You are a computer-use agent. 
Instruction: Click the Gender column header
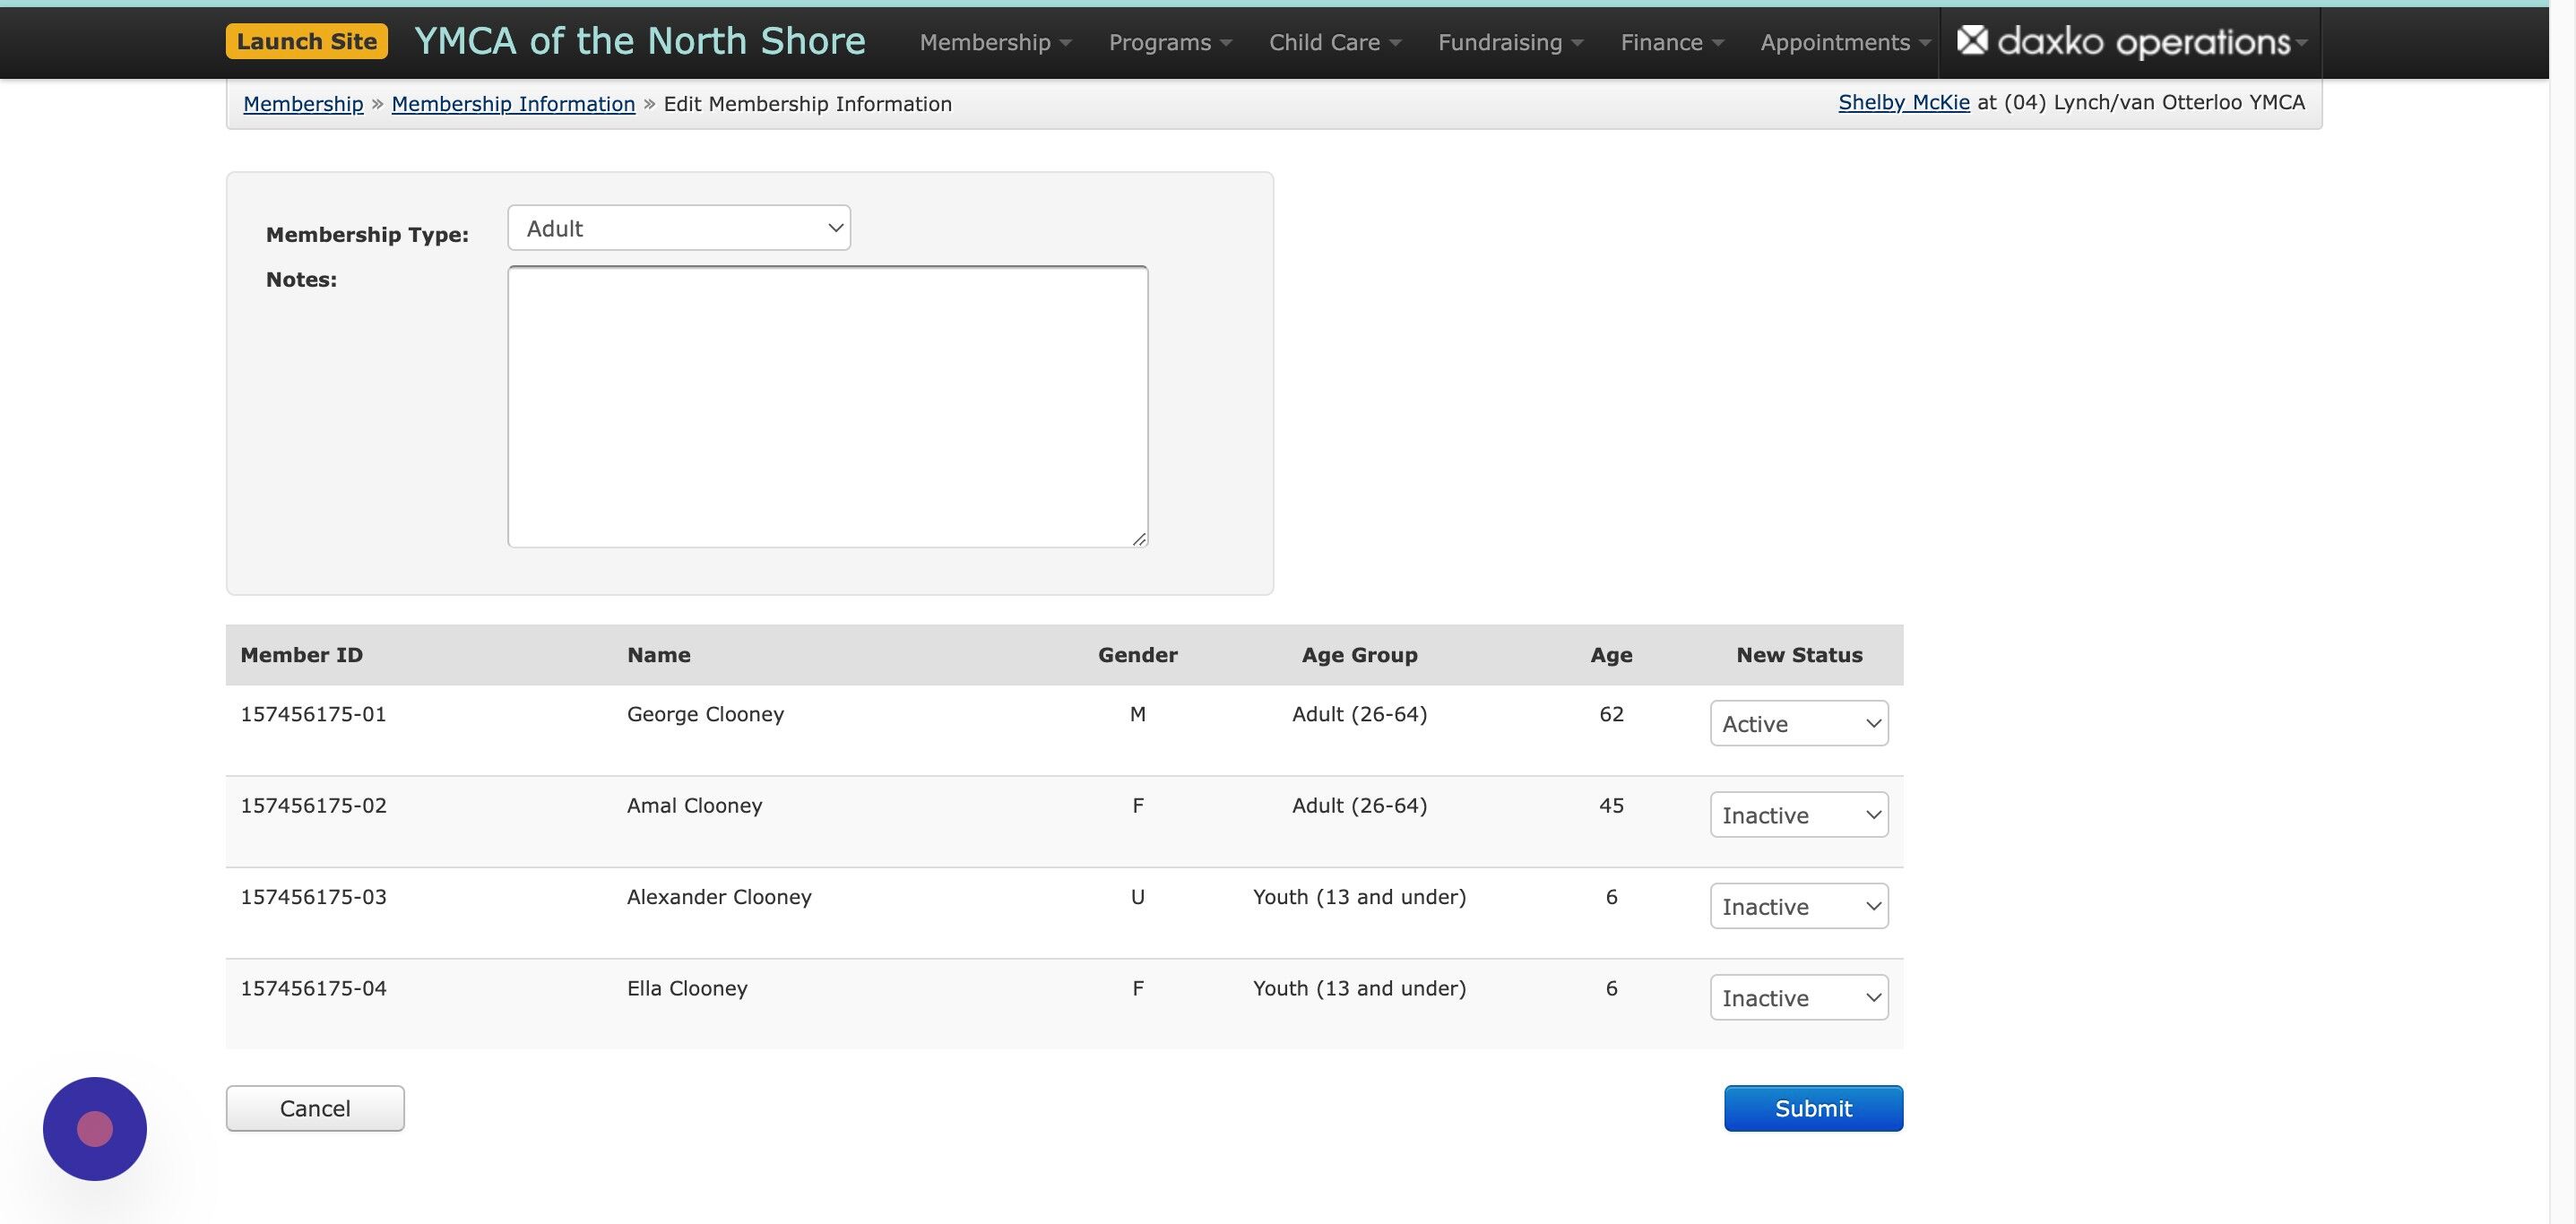pos(1137,655)
